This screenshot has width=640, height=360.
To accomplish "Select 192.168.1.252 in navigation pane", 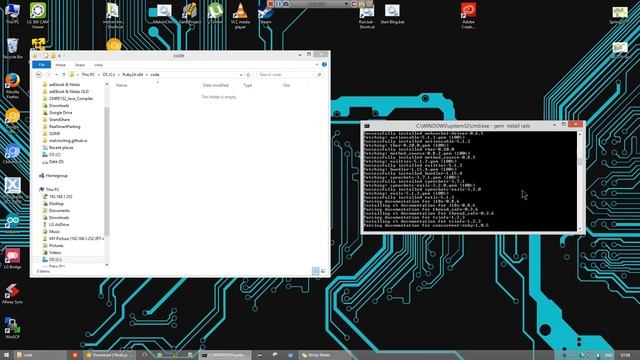I will [60, 196].
